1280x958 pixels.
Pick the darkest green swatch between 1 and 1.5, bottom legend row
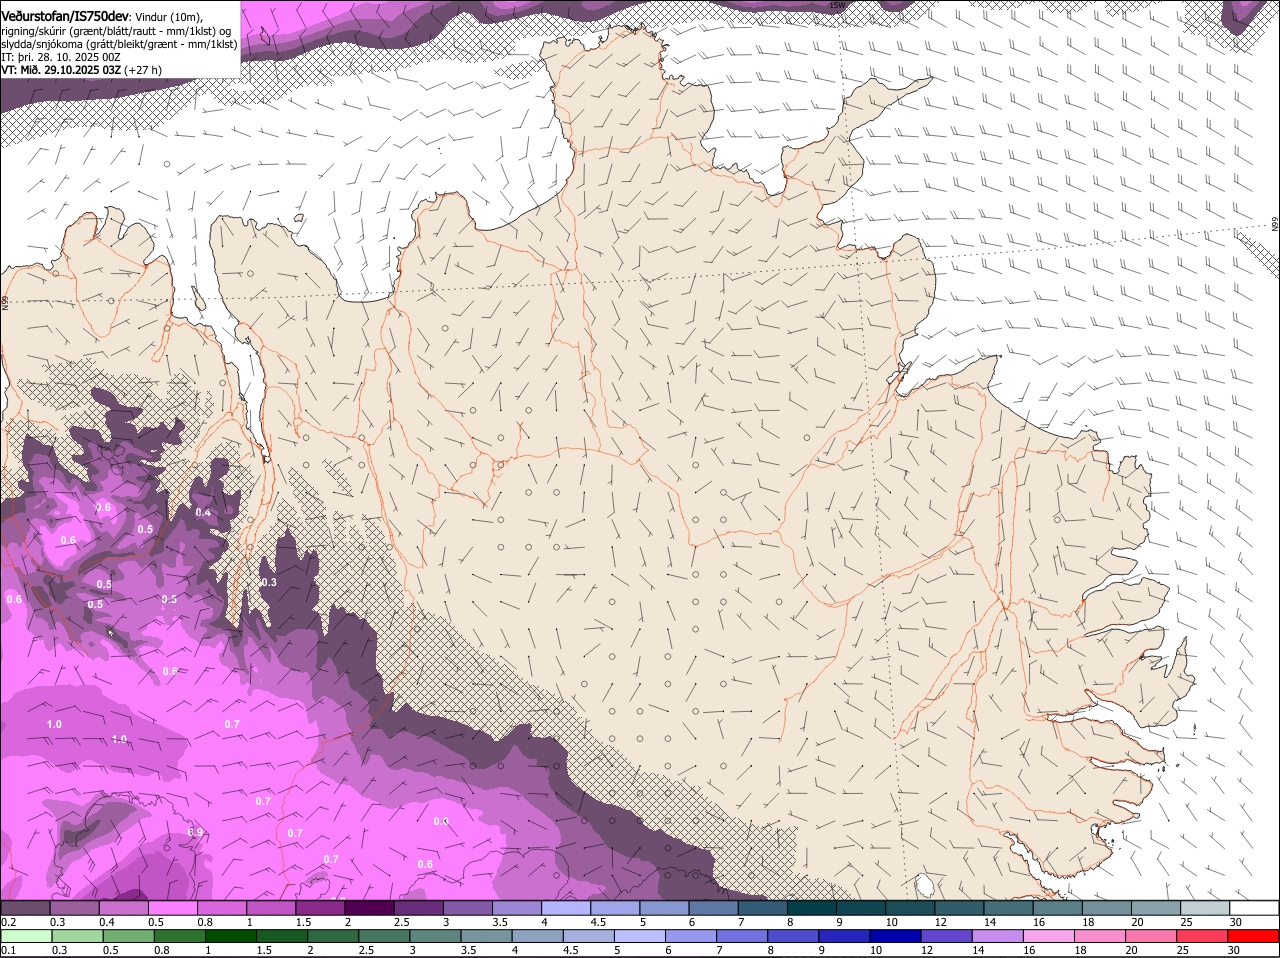point(230,936)
